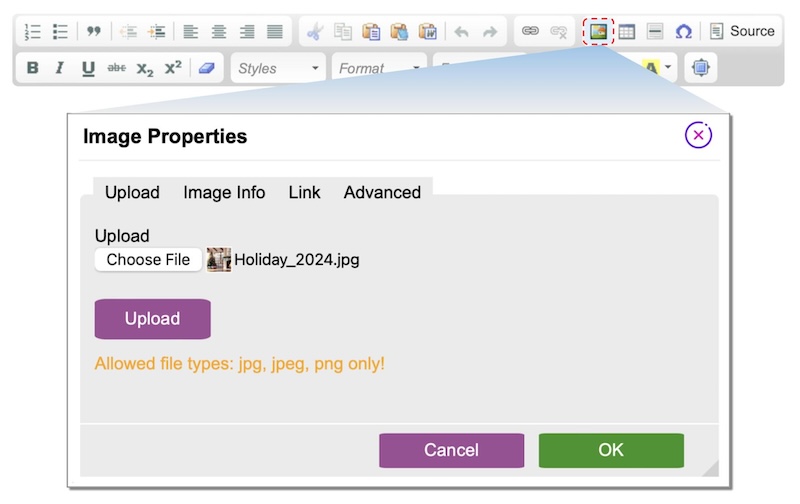Toggle subscript formatting
The image size is (800, 504).
pos(145,68)
